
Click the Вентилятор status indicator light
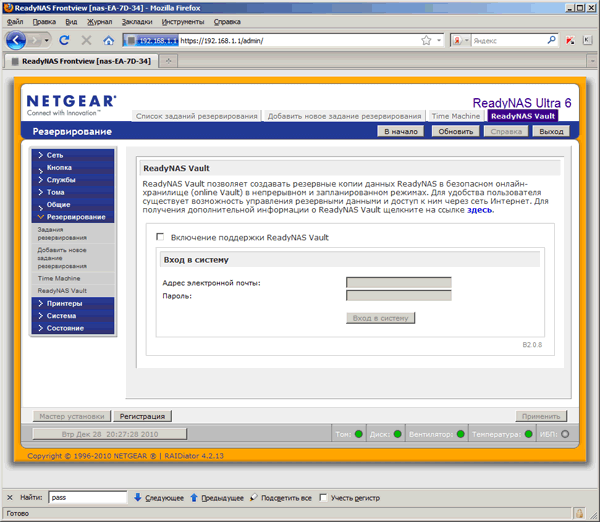(460, 434)
